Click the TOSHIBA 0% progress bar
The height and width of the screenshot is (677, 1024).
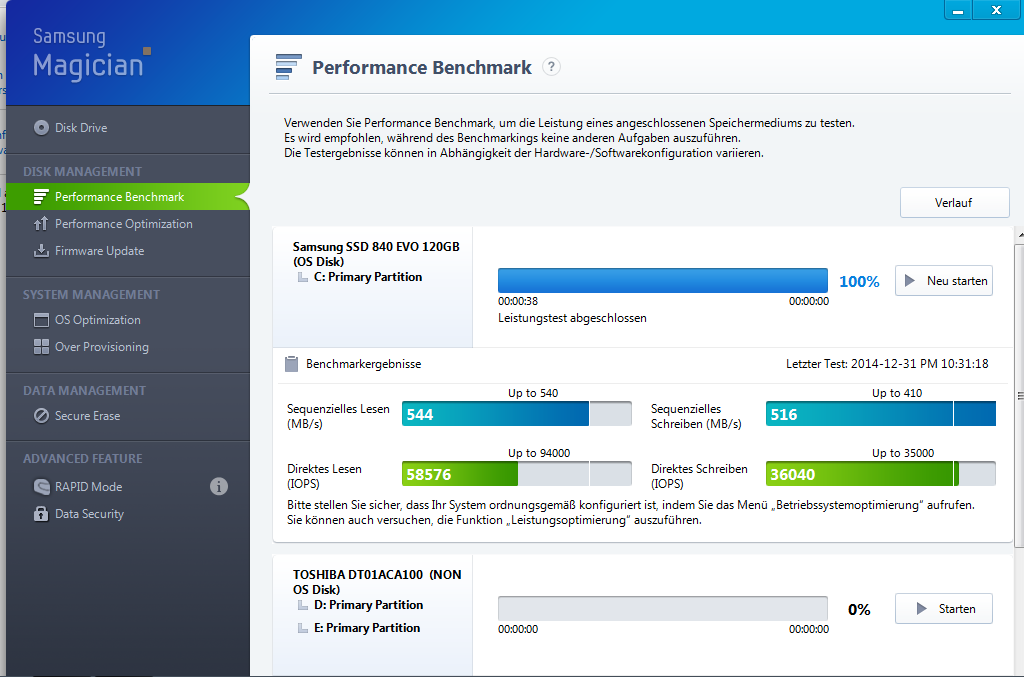click(663, 608)
